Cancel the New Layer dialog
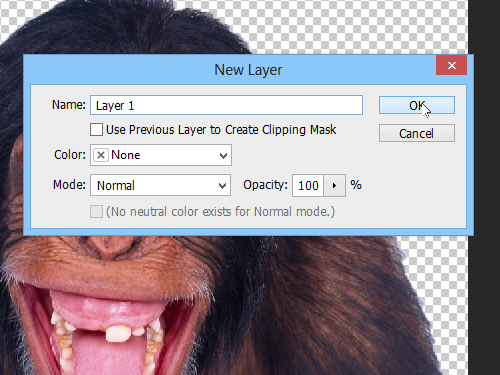Viewport: 500px width, 375px height. [x=417, y=133]
